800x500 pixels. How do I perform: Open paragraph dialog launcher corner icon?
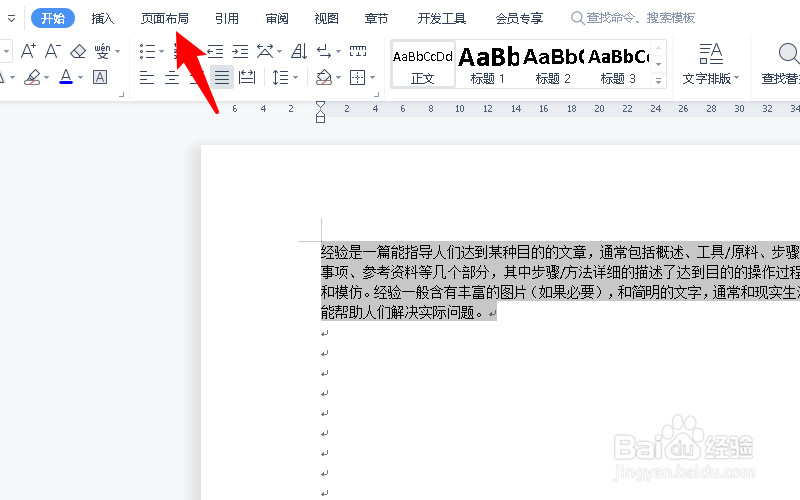pyautogui.click(x=377, y=94)
